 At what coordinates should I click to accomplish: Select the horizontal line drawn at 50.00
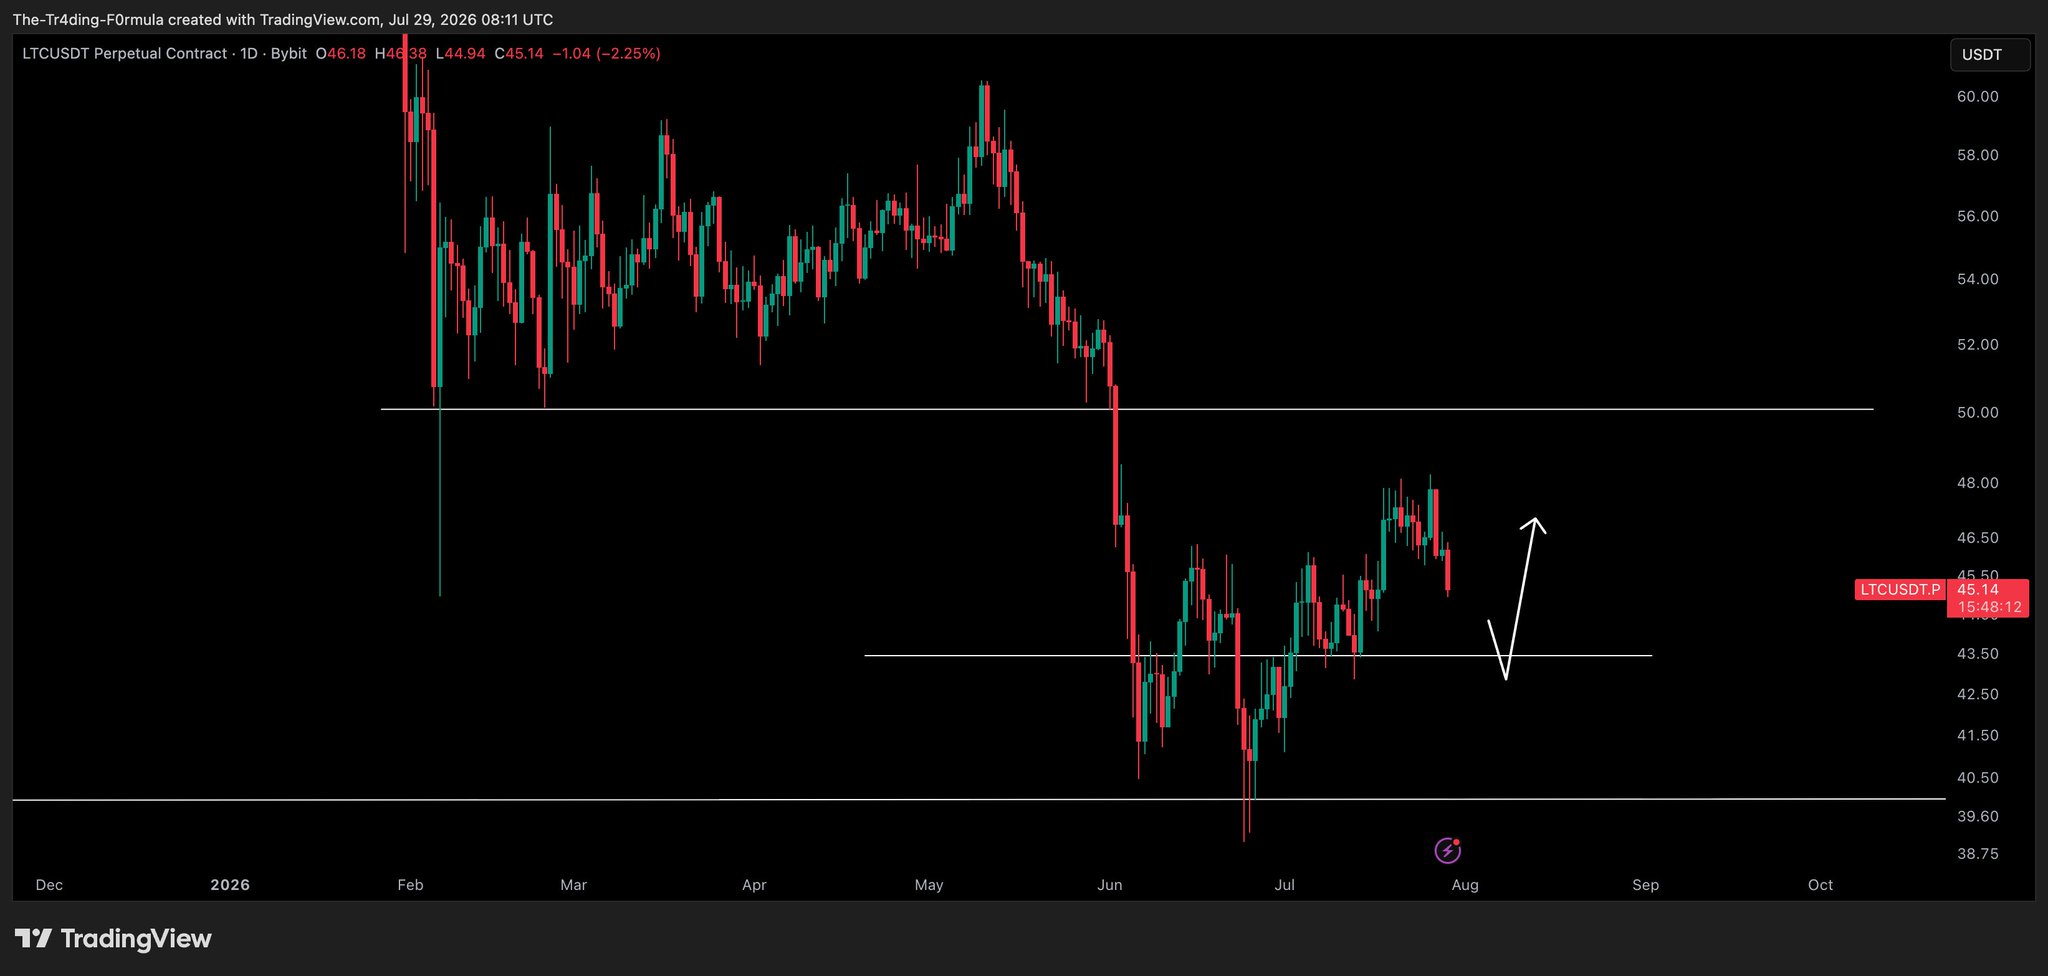pyautogui.click(x=1127, y=409)
